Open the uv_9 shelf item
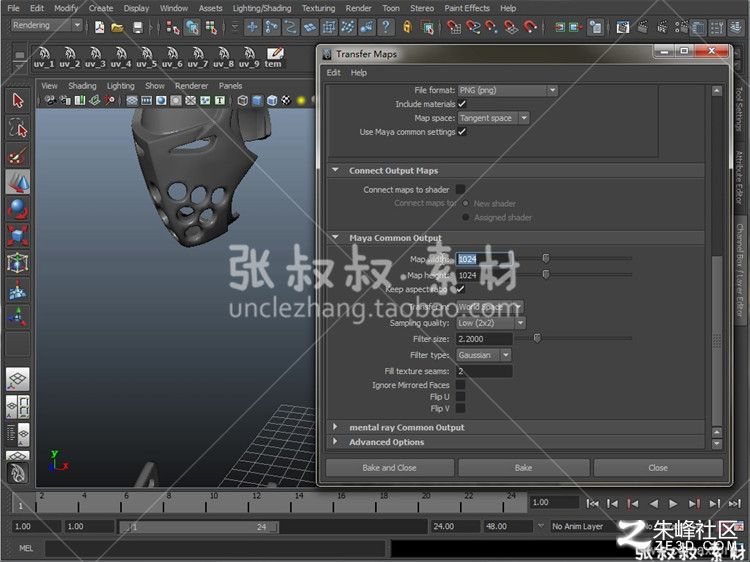The height and width of the screenshot is (562, 750). [x=249, y=58]
